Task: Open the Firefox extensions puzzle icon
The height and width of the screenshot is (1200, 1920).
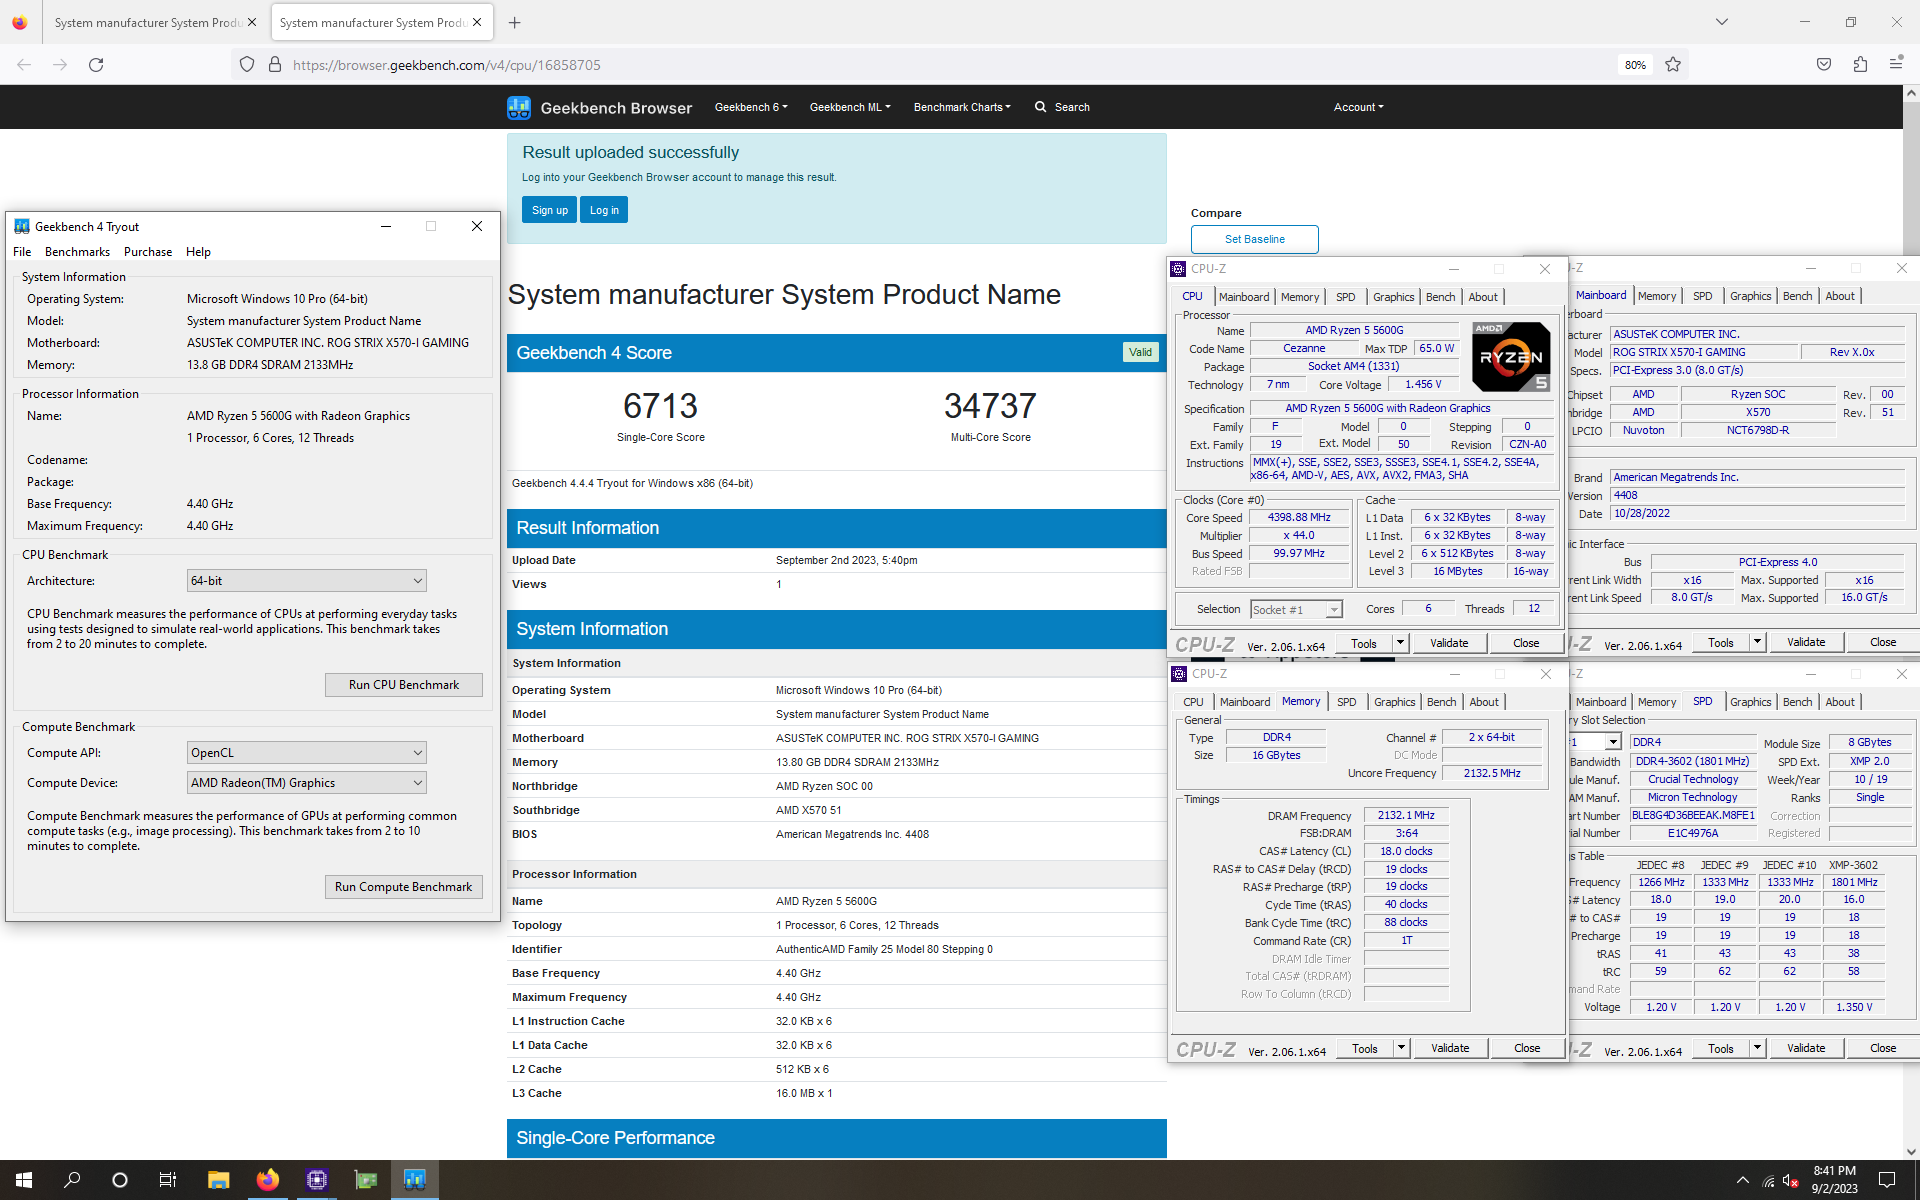Action: [1860, 65]
